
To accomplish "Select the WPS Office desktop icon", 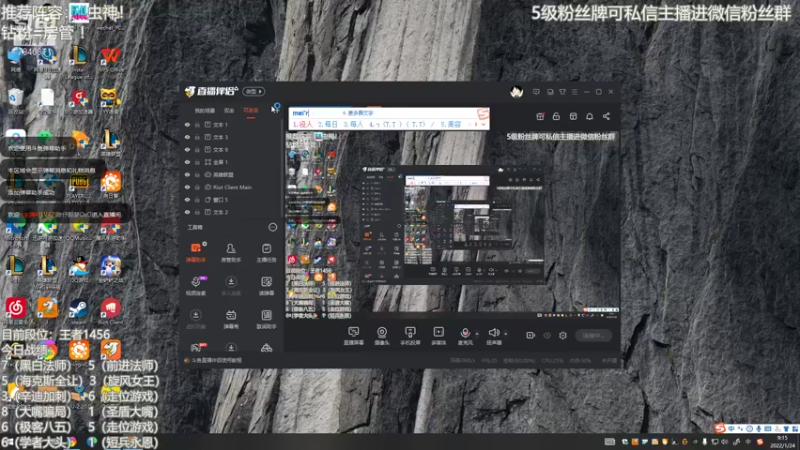I will coord(111,59).
